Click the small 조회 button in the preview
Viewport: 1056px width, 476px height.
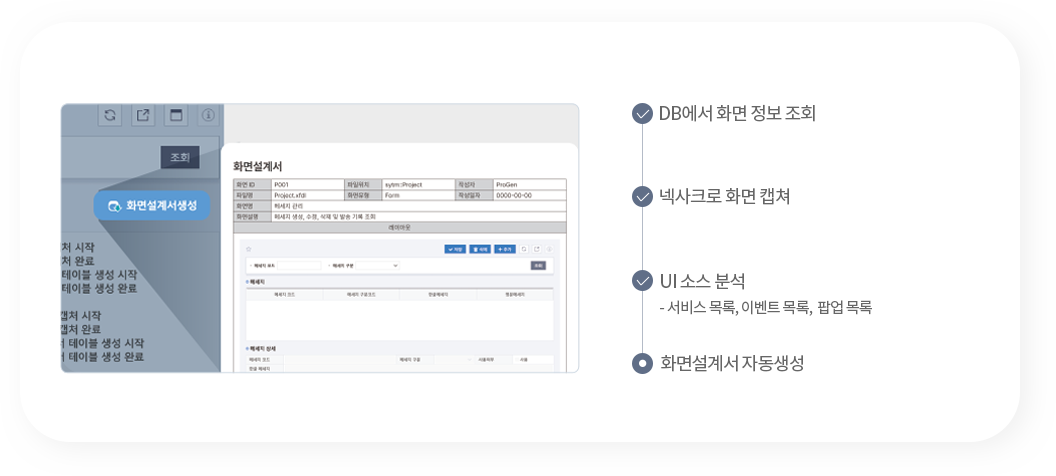point(538,266)
